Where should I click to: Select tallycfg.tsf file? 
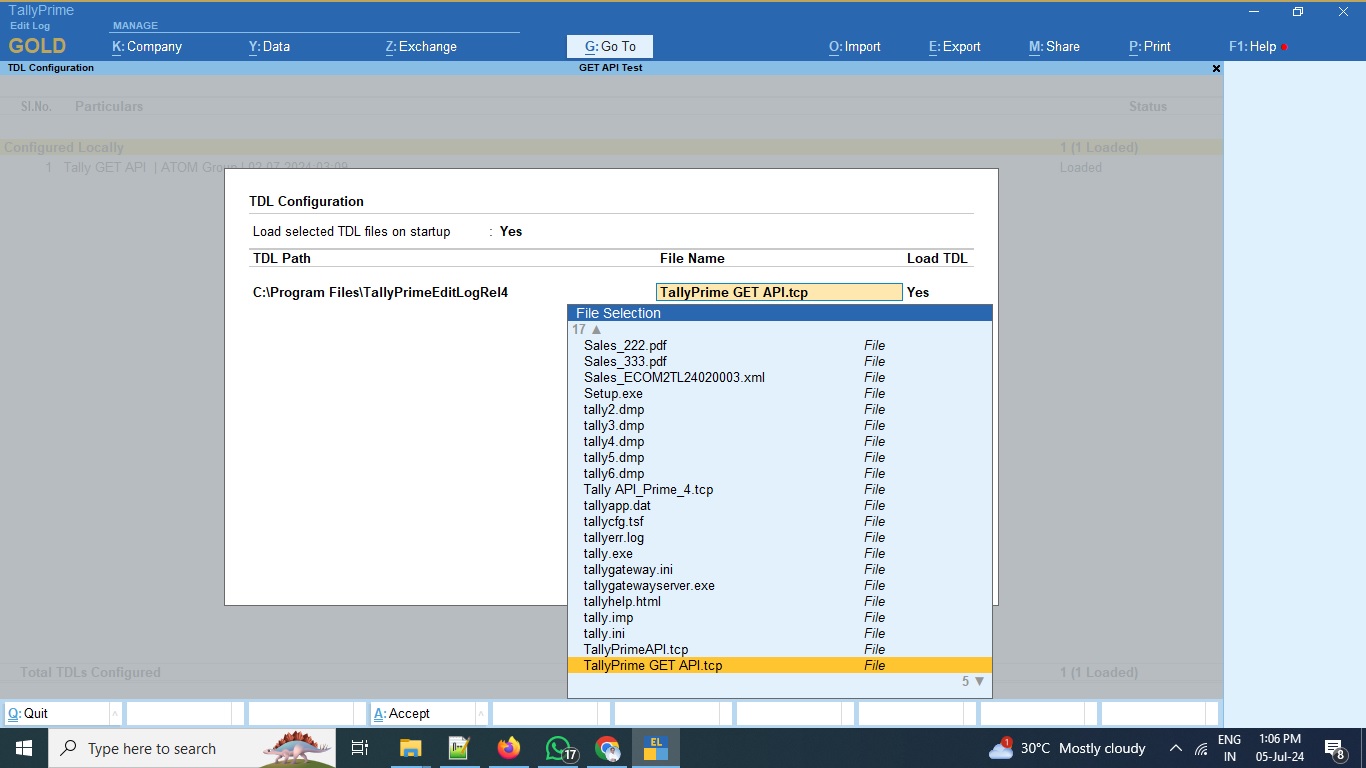780,521
